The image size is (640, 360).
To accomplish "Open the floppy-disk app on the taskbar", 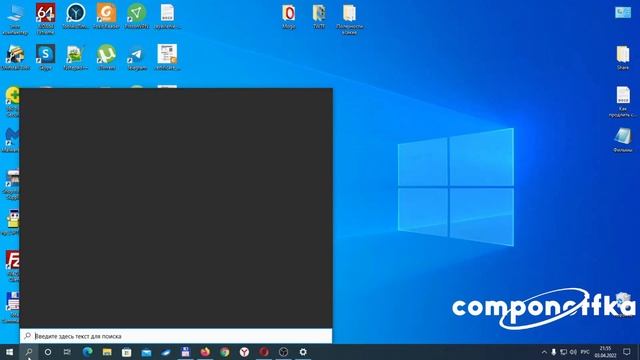I will pyautogui.click(x=185, y=352).
